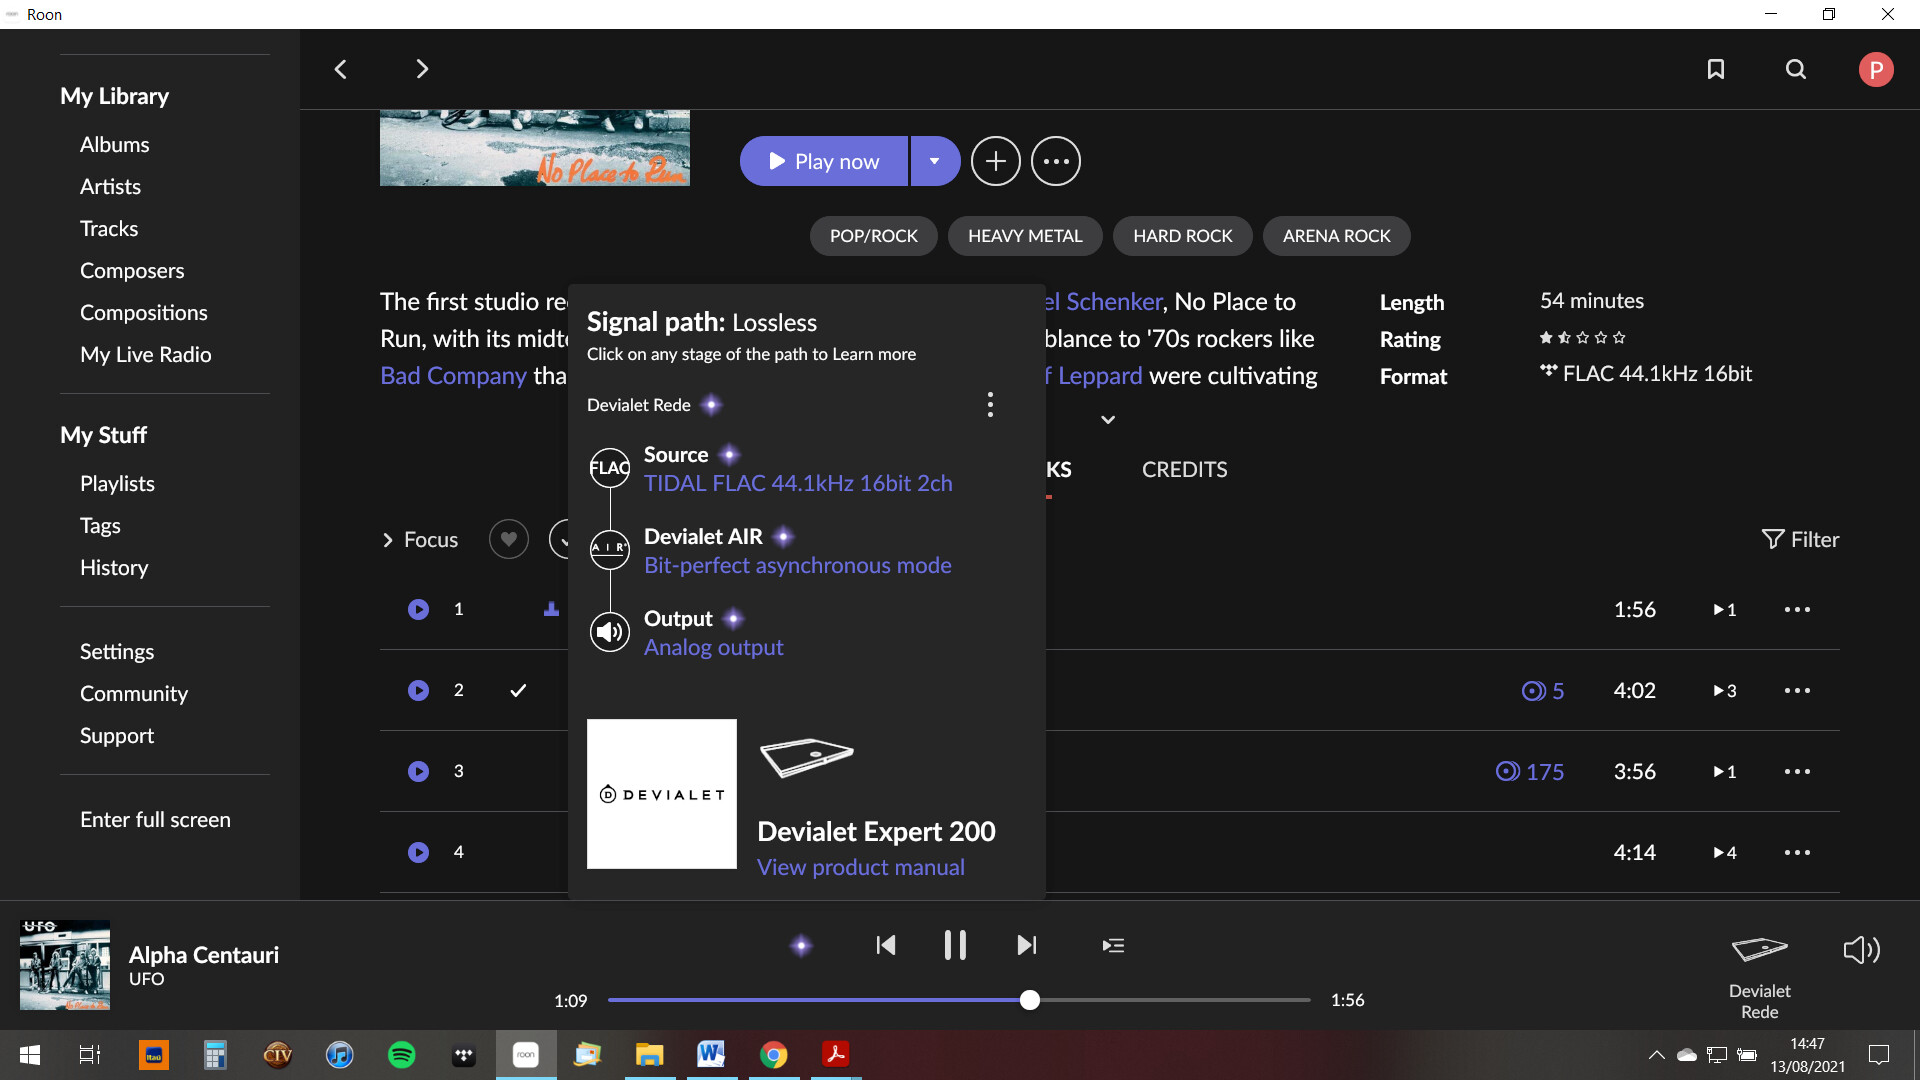Open Google Chrome from the taskbar
This screenshot has height=1080, width=1920.
(773, 1055)
